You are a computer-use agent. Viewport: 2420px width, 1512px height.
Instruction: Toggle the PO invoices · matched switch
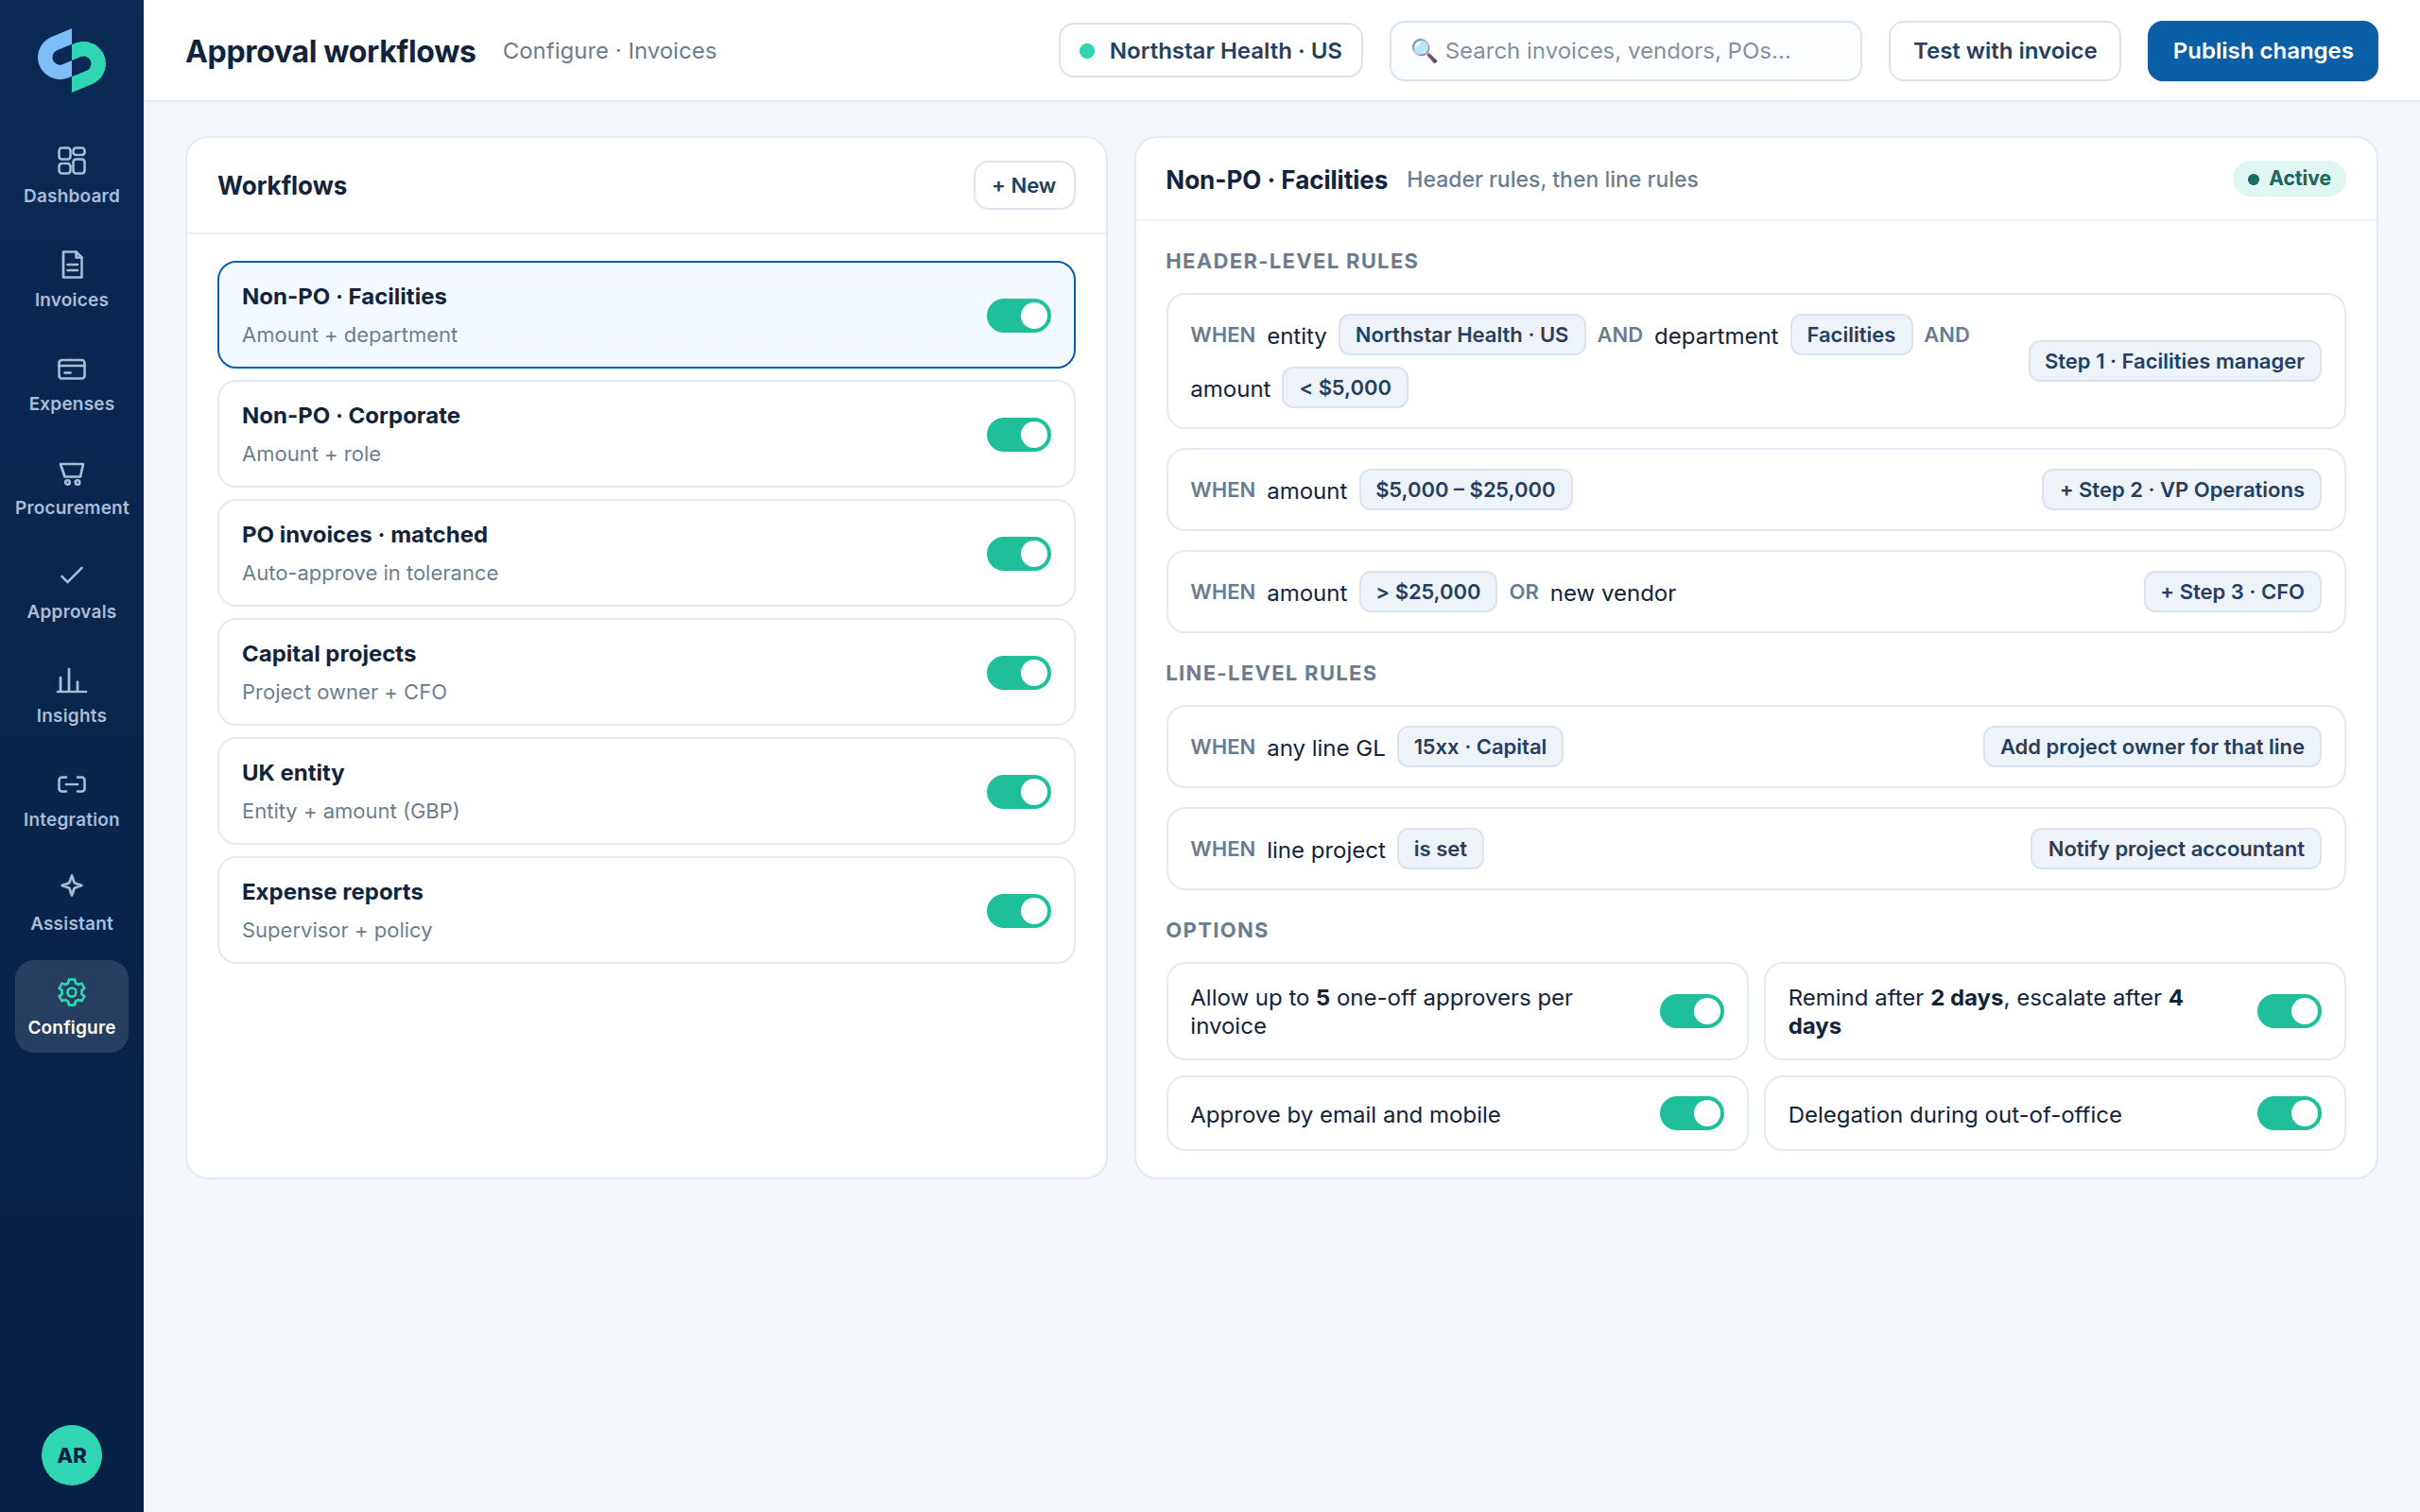tap(1018, 554)
